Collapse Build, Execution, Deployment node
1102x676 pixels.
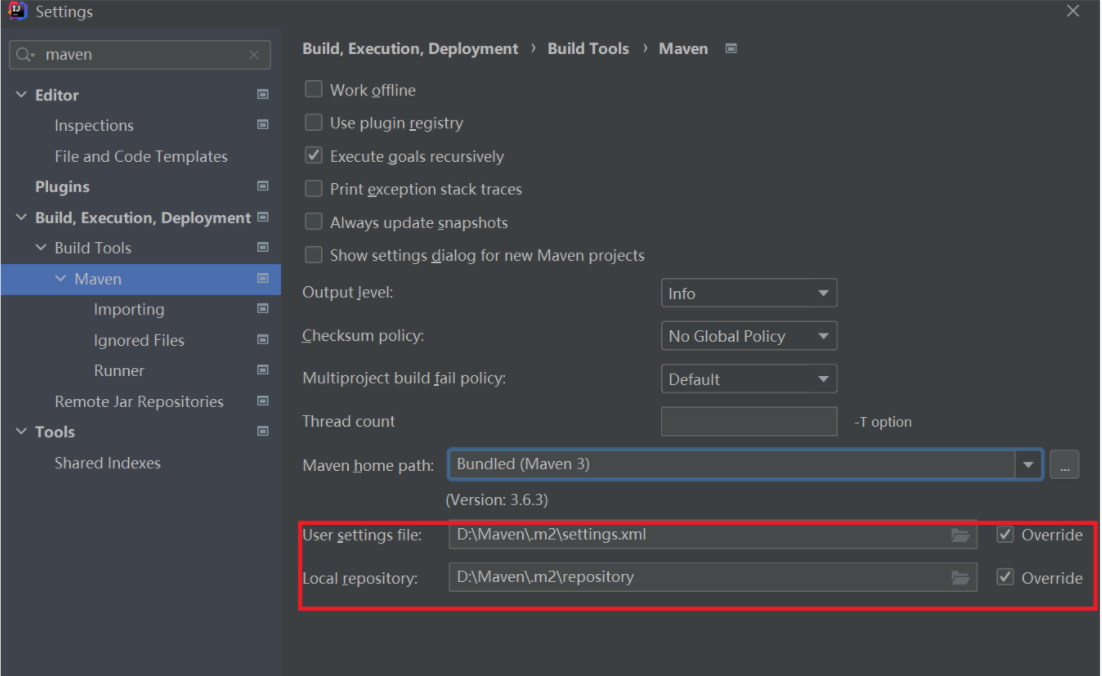click(21, 217)
